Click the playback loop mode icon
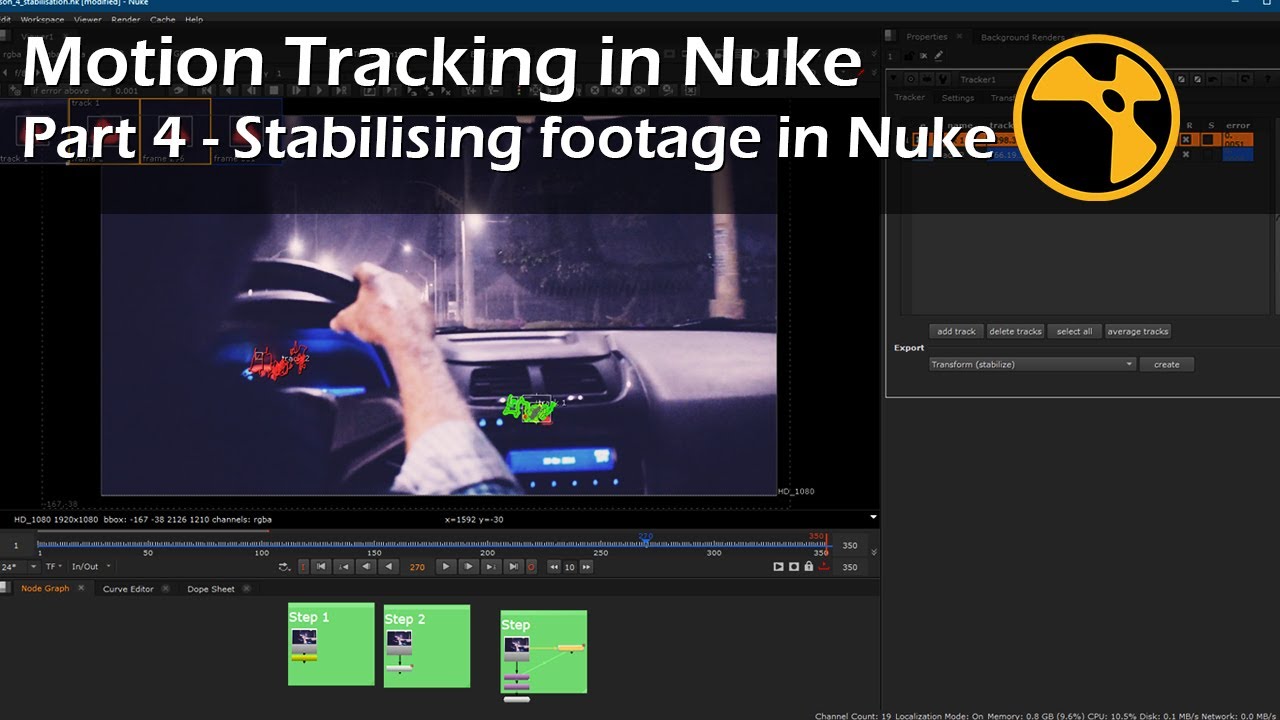The image size is (1280, 720). click(285, 567)
